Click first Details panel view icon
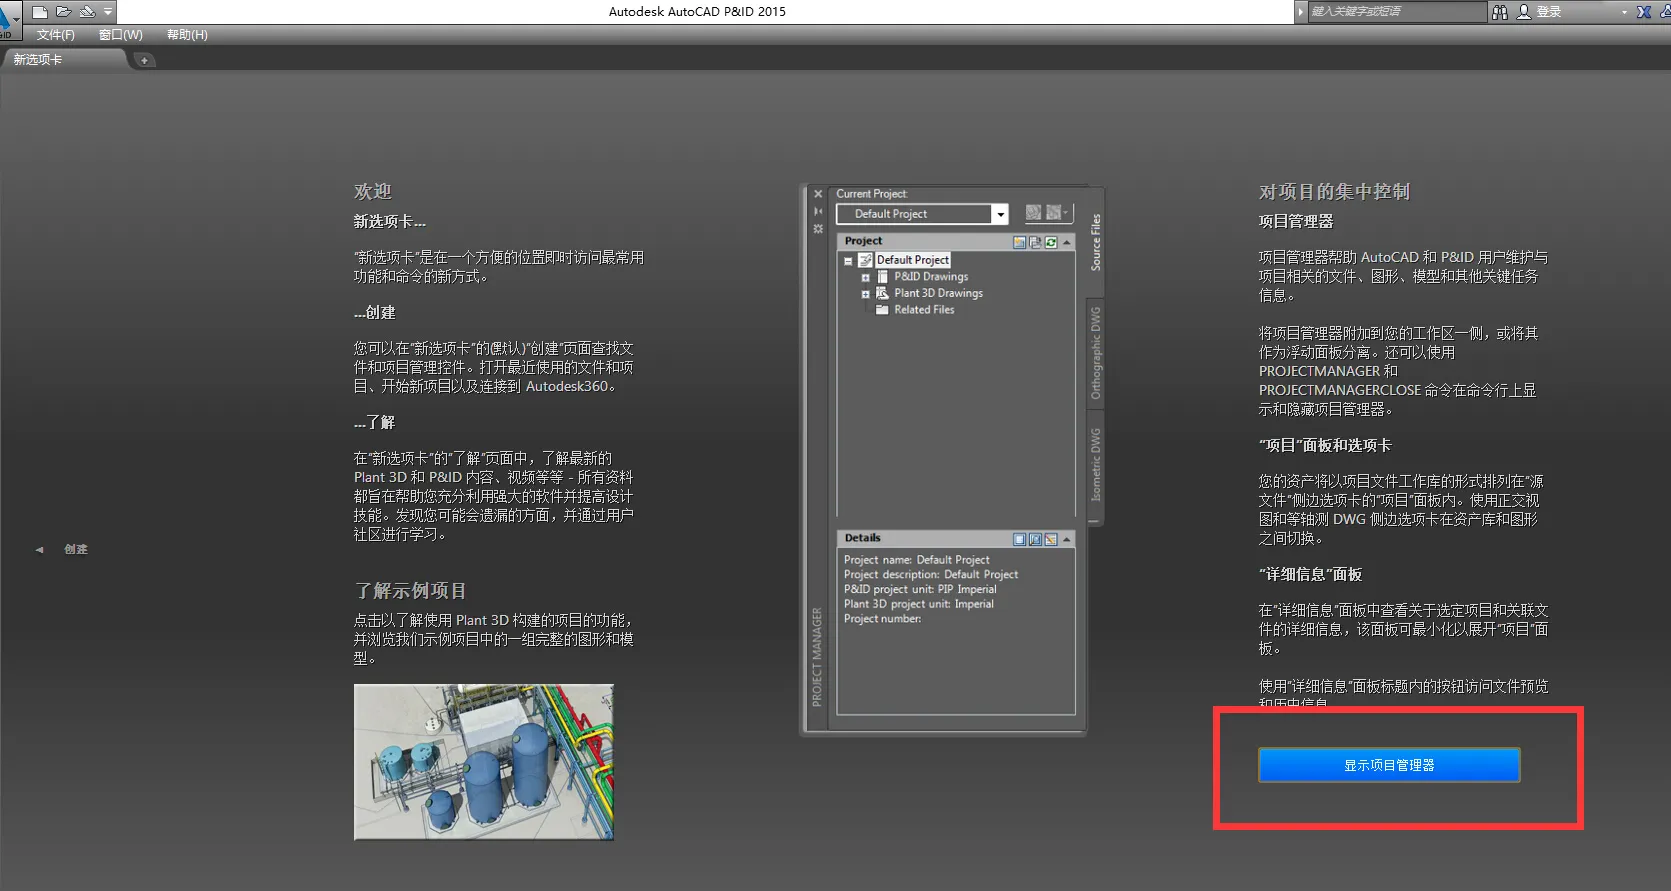1671x891 pixels. [x=1019, y=539]
